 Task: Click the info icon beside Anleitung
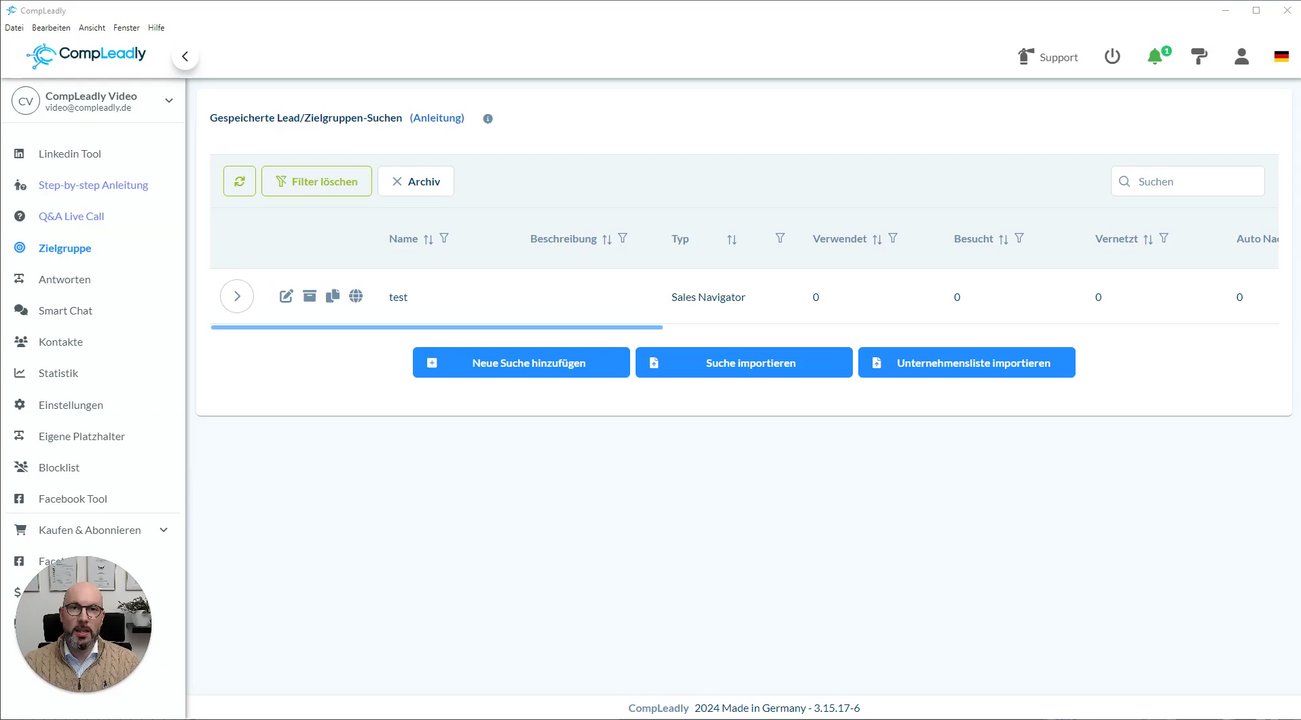tap(488, 119)
